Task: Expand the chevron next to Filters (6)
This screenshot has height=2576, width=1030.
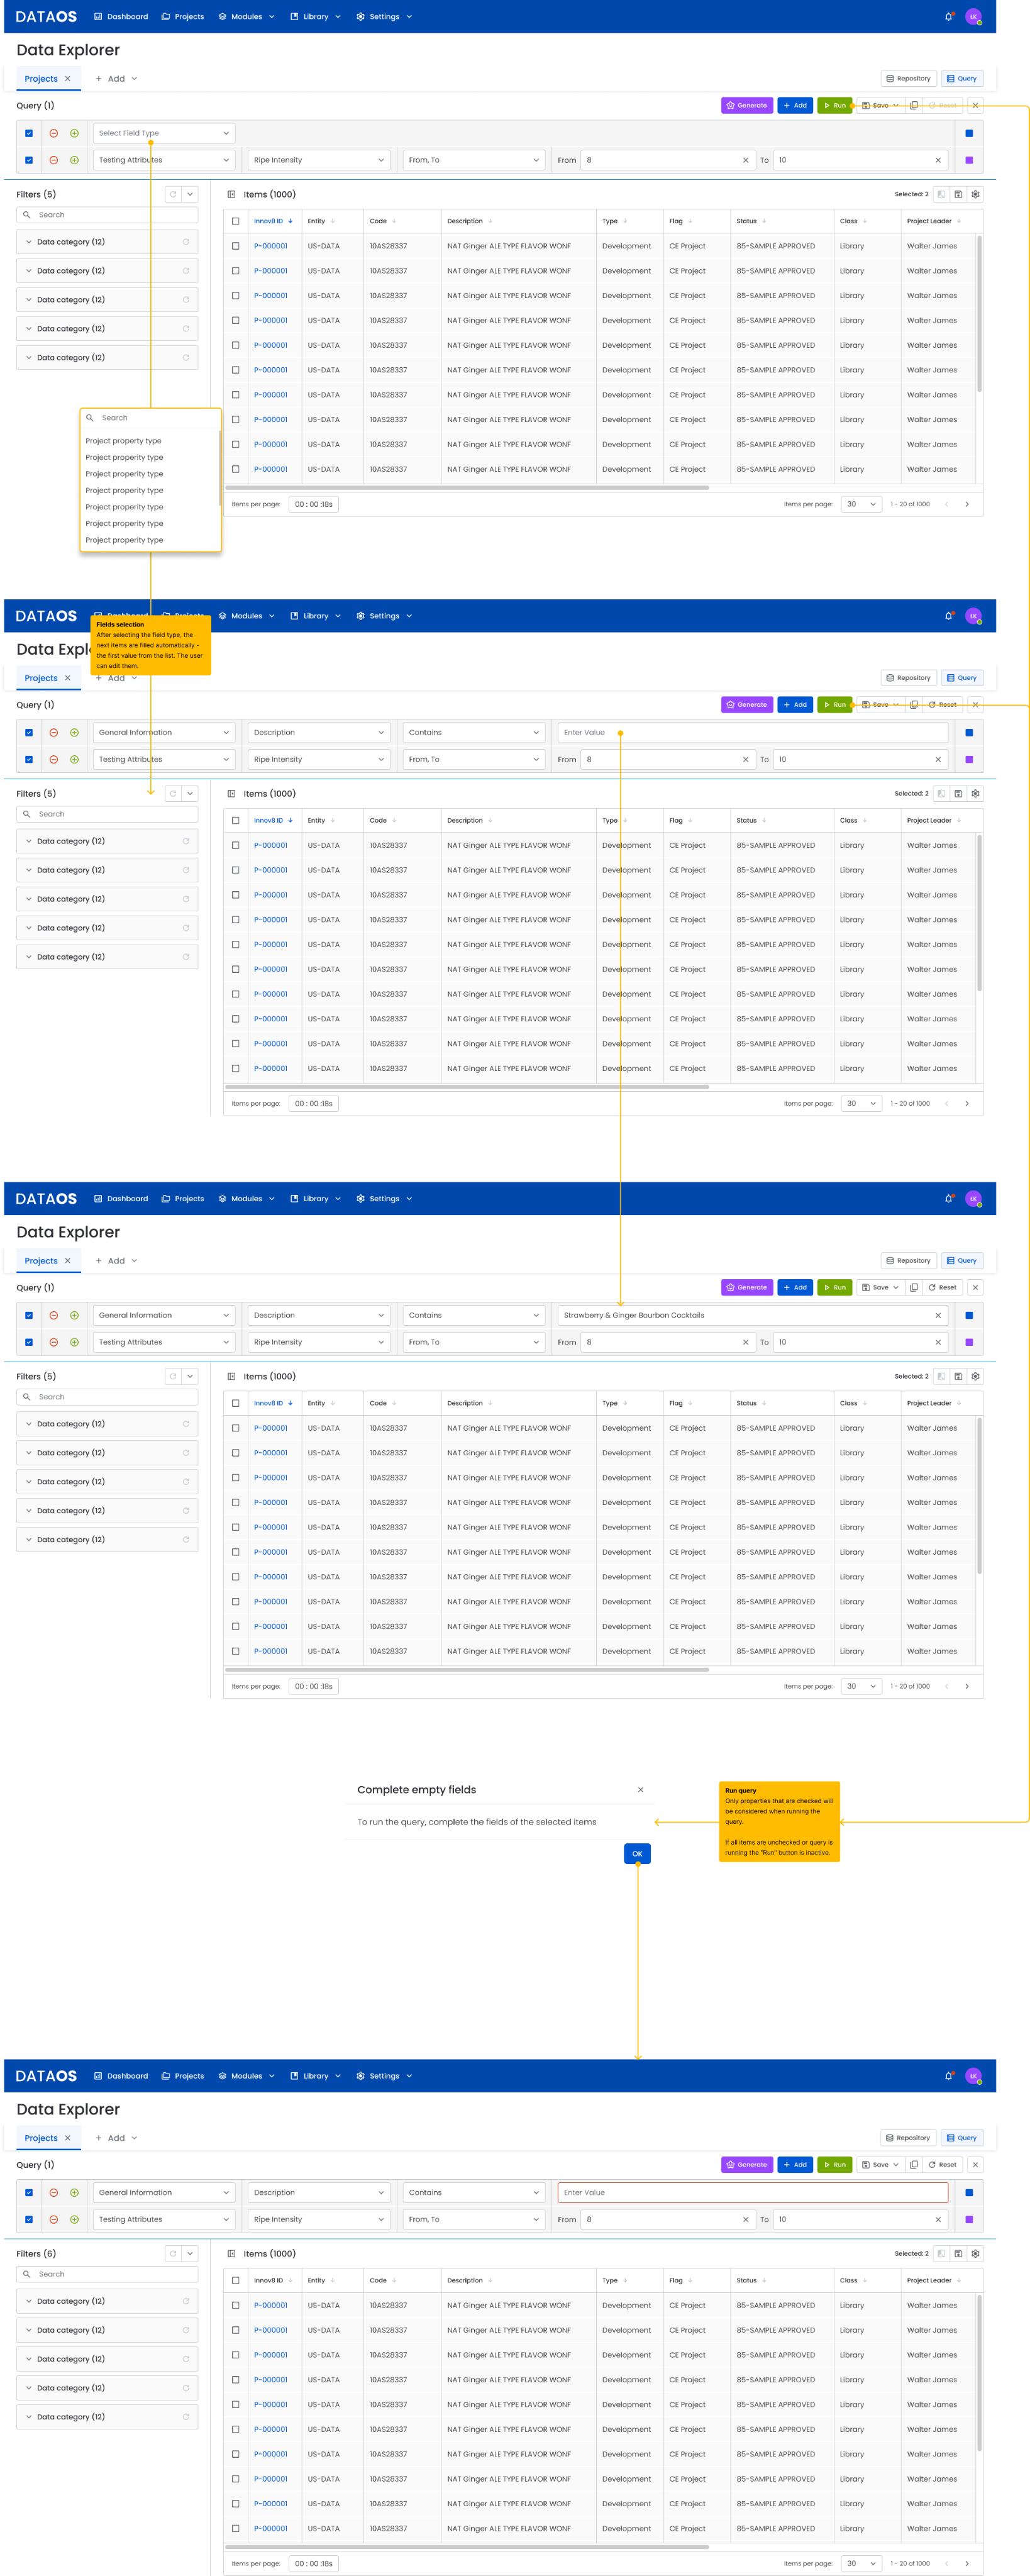Action: (190, 2253)
